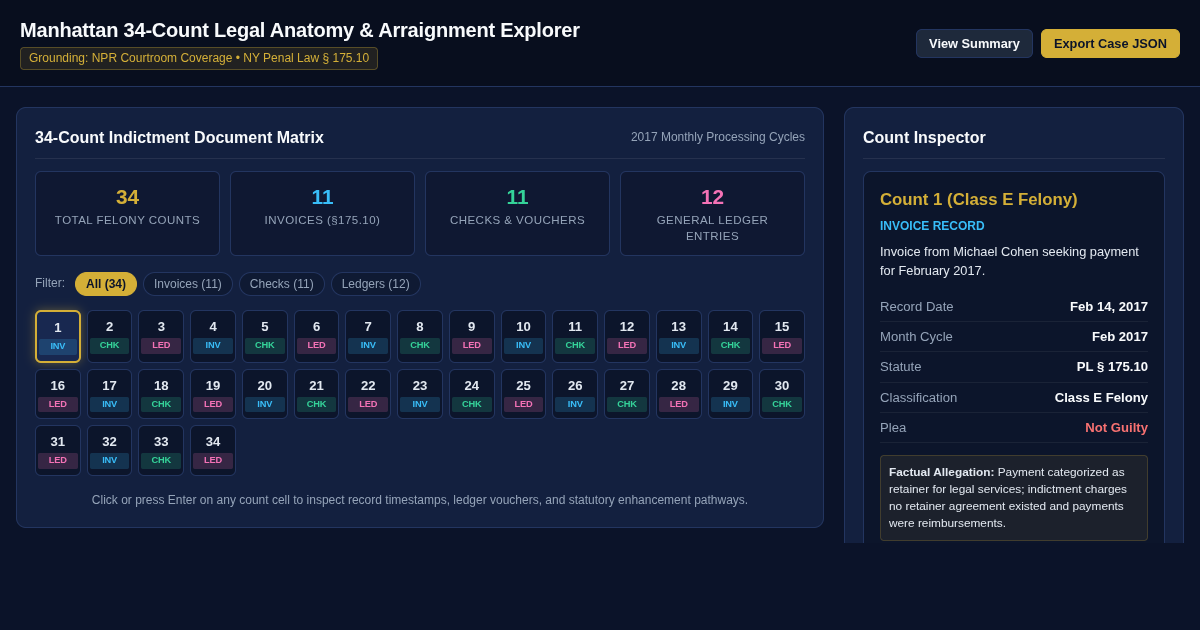
Task: Open count 2 check cell
Action: [109, 336]
